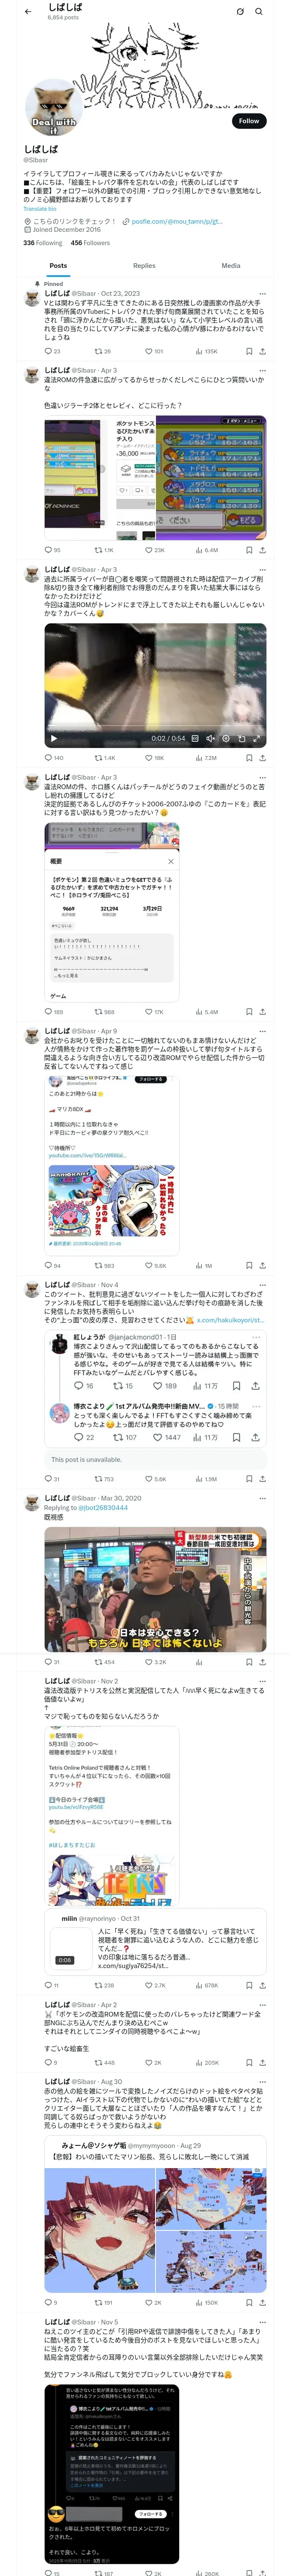Share the pinned Oct 23 post
Image resolution: width=290 pixels, height=2576 pixels.
262,351
